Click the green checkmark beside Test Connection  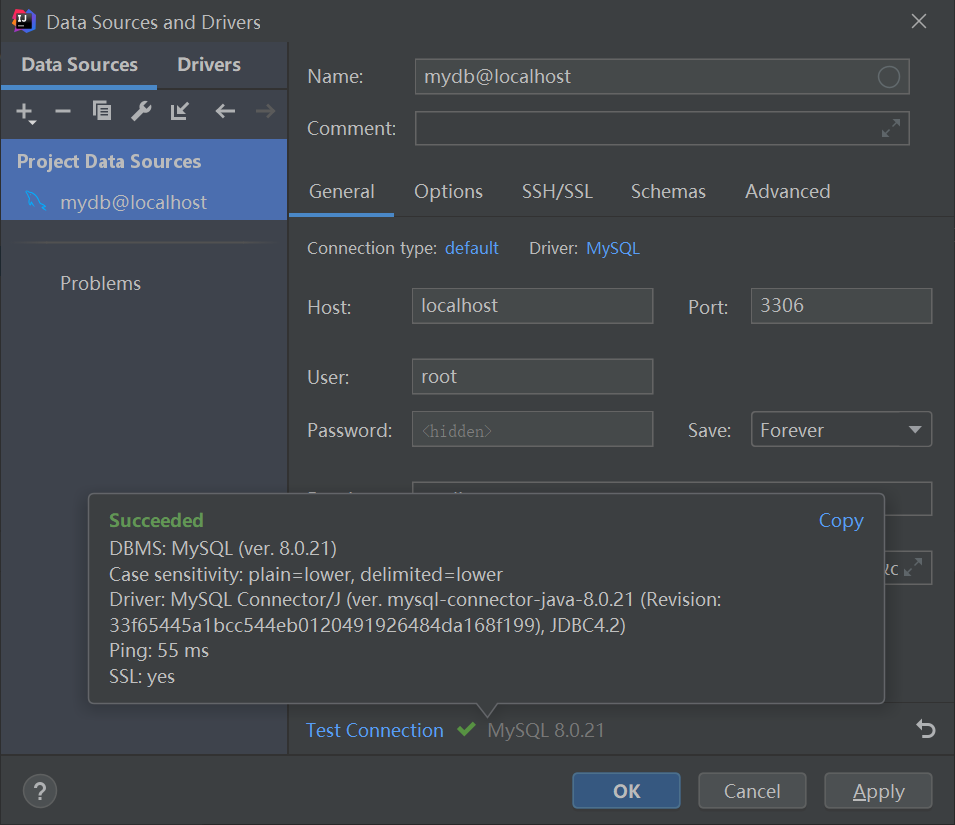466,730
